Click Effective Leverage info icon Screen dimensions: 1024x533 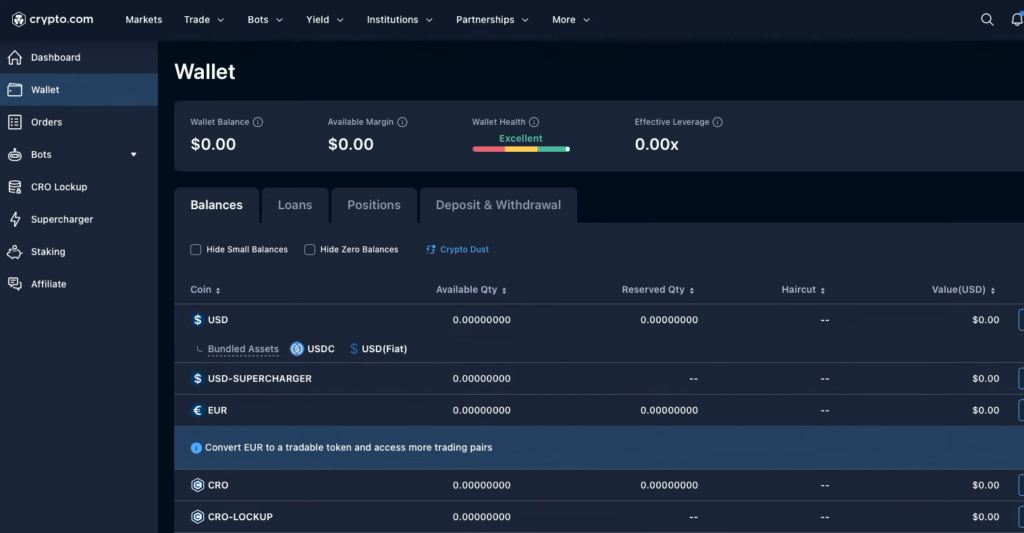click(x=718, y=122)
